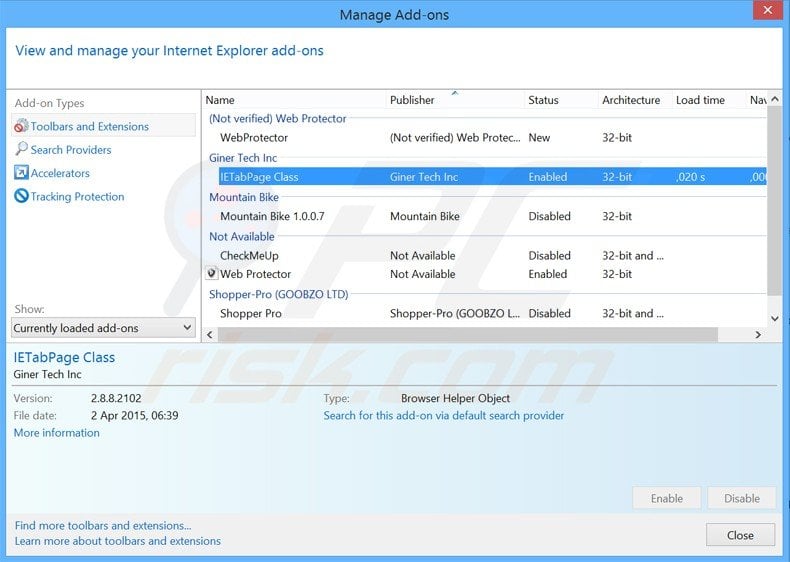Open the More information link
This screenshot has width=790, height=562.
56,432
